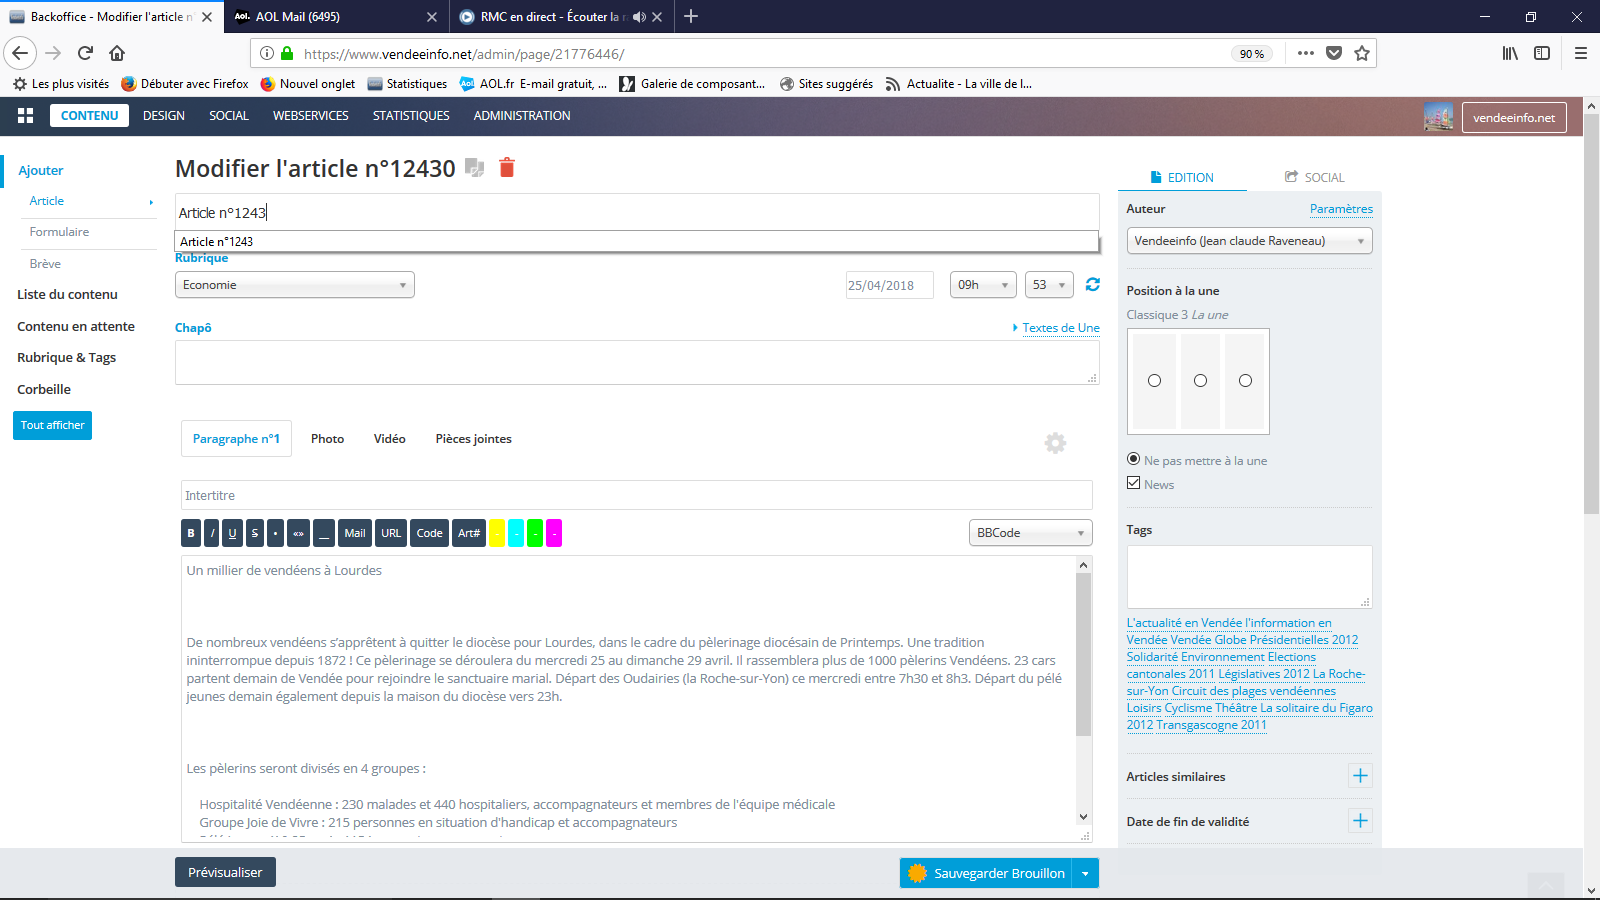This screenshot has width=1600, height=900.
Task: Open the Rubrique dropdown showing Economie
Action: click(294, 285)
